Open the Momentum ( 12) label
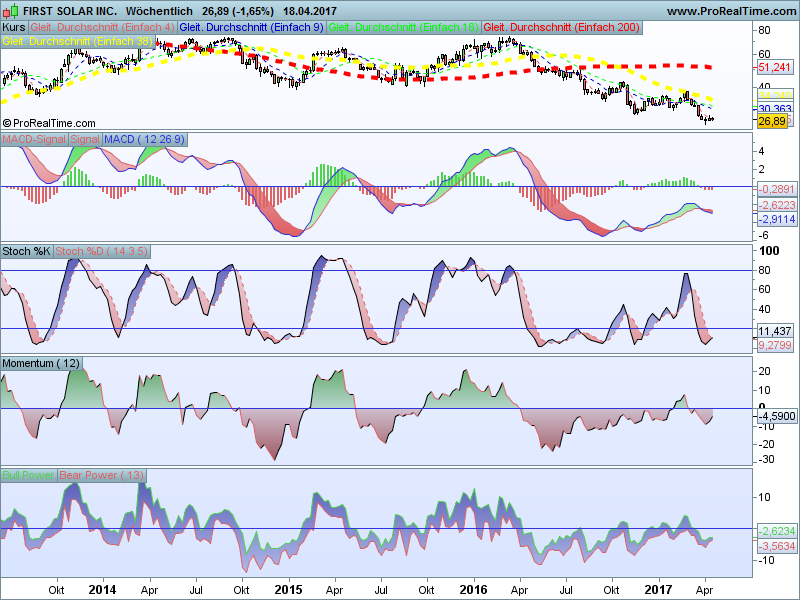Screen dimensions: 800x600 pyautogui.click(x=41, y=363)
